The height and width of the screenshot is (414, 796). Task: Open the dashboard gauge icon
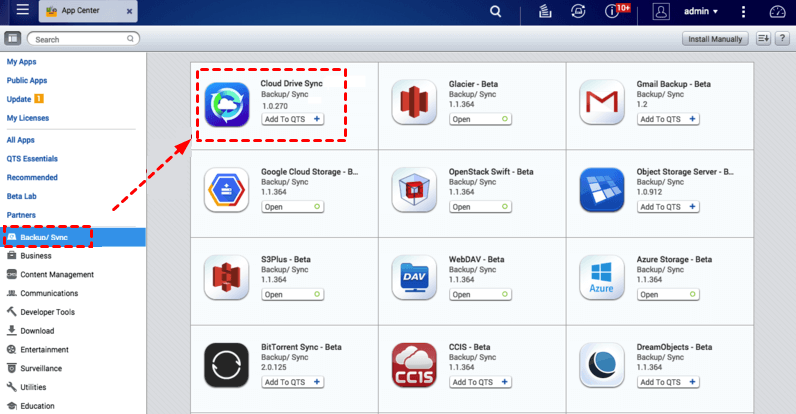pos(777,11)
